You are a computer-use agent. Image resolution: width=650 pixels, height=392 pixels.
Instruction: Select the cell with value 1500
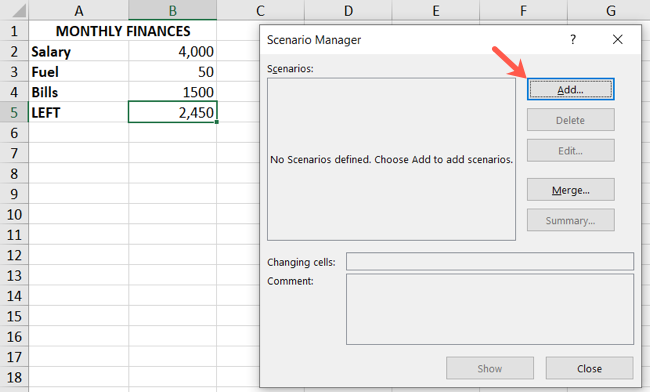click(x=172, y=92)
